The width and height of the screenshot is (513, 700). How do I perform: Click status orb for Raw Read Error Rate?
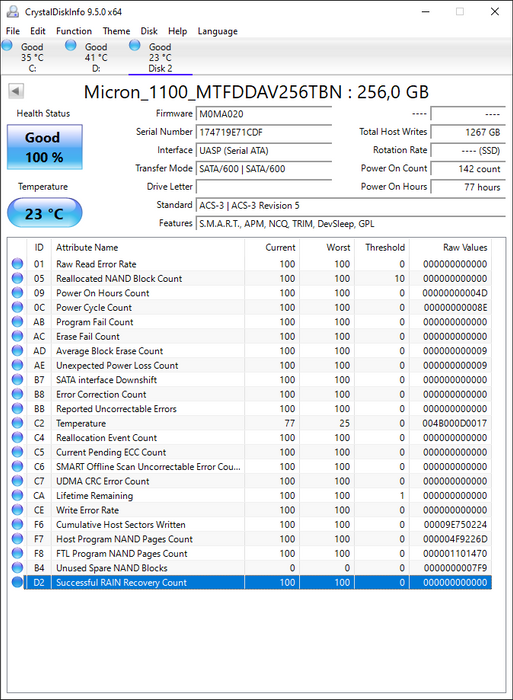click(x=17, y=264)
